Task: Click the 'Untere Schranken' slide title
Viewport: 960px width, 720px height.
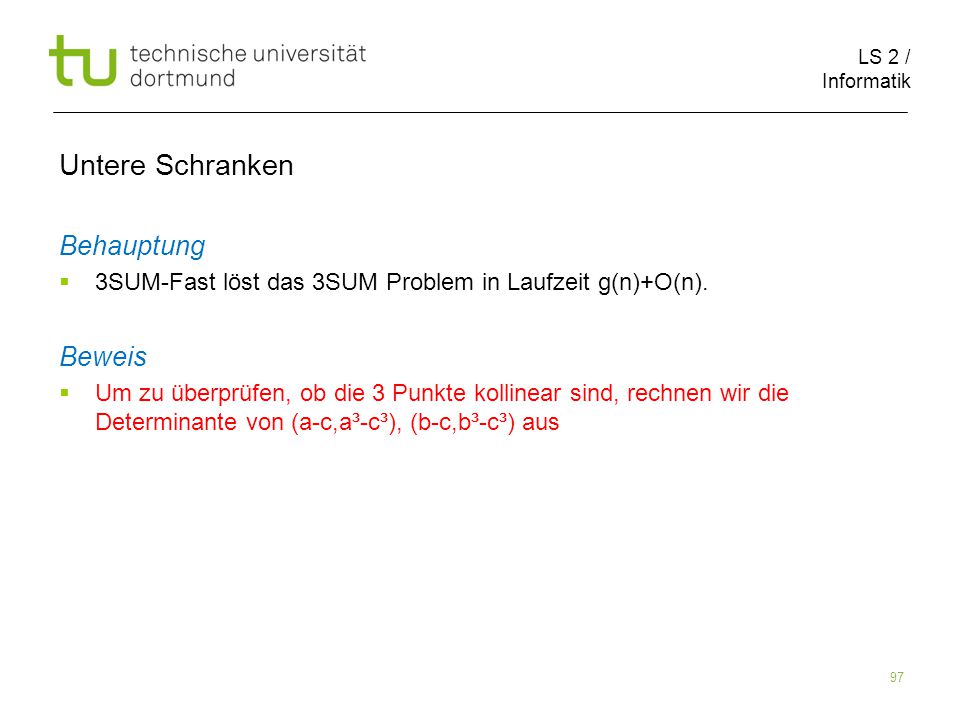Action: click(177, 165)
